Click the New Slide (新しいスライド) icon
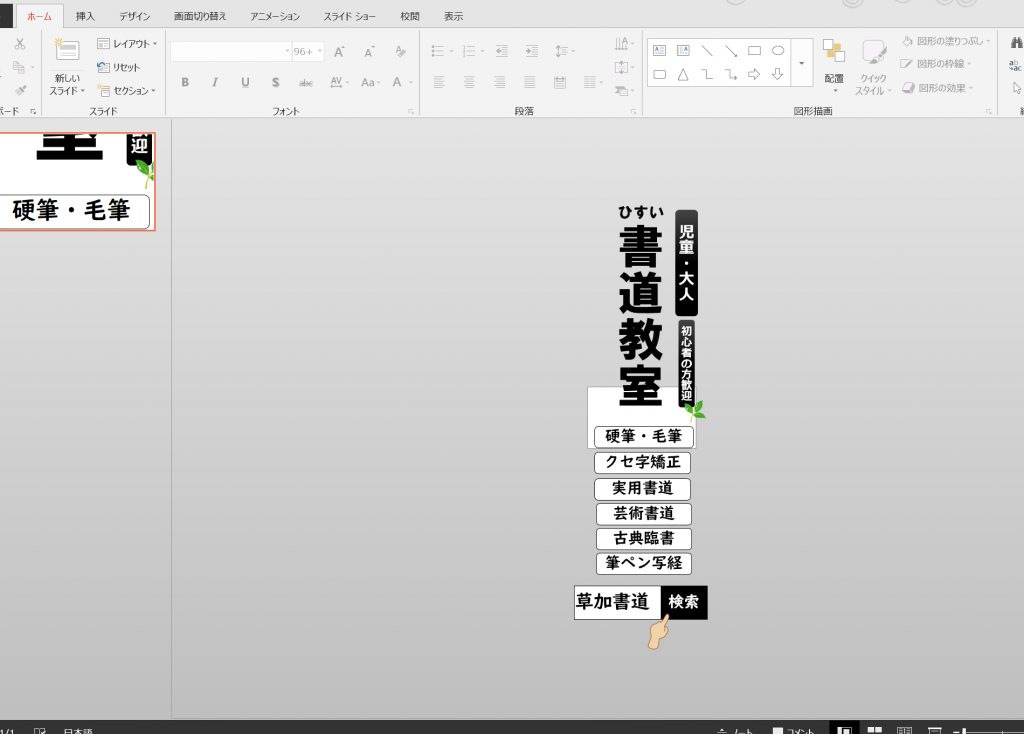 [67, 52]
